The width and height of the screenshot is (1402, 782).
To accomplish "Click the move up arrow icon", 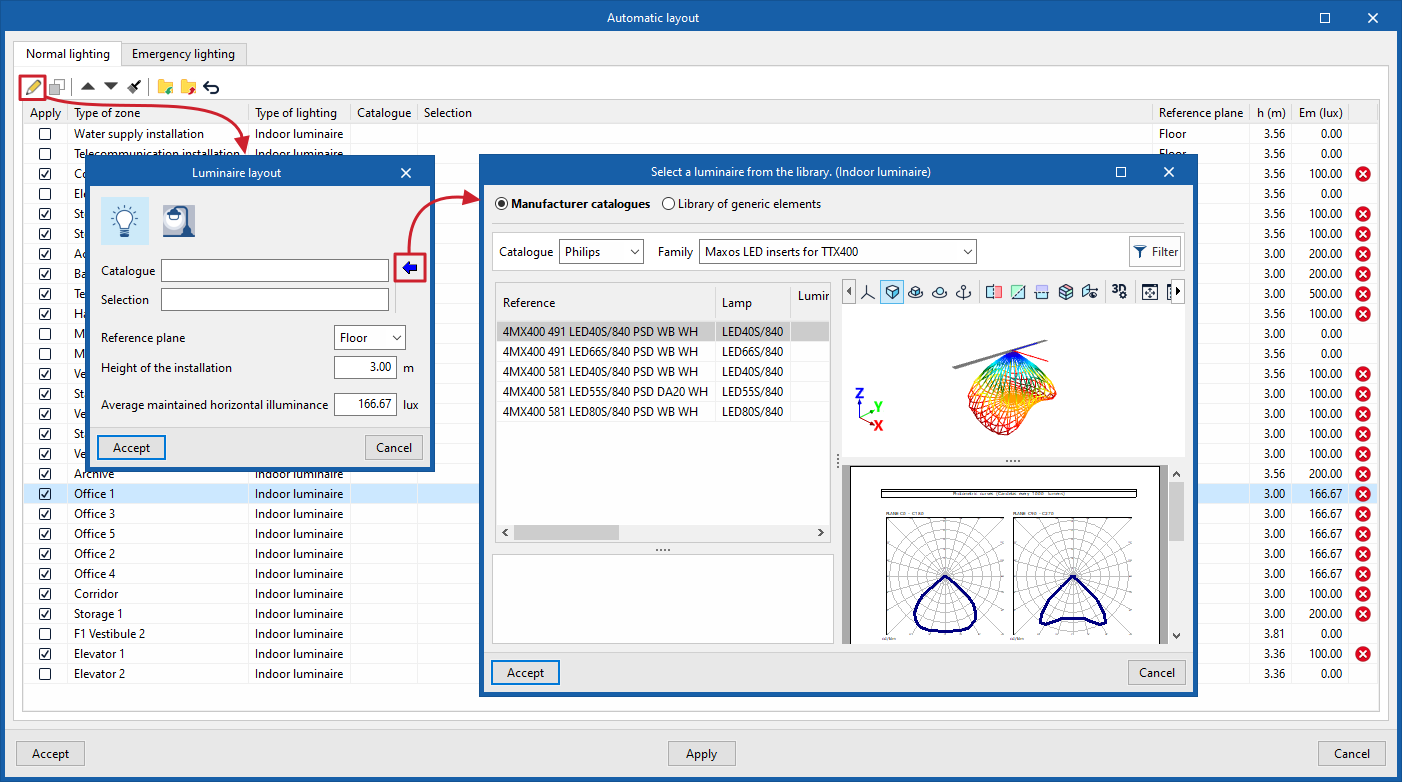I will tap(88, 87).
